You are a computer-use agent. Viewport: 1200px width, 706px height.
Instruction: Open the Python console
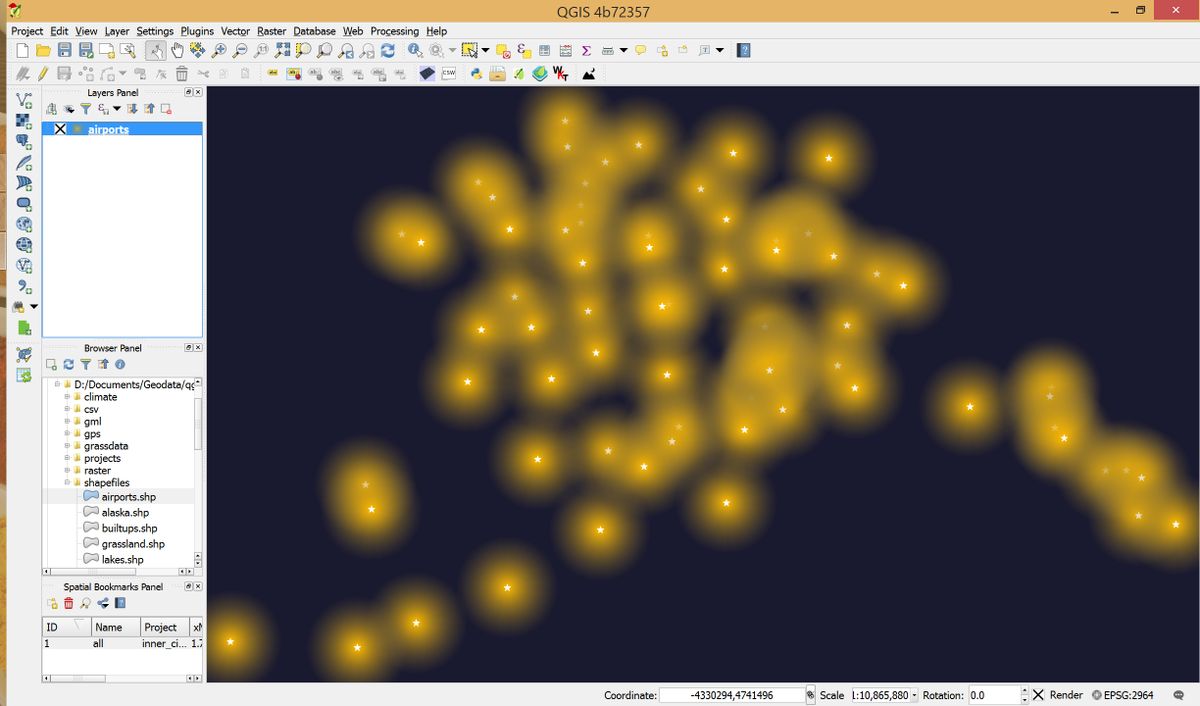point(476,74)
